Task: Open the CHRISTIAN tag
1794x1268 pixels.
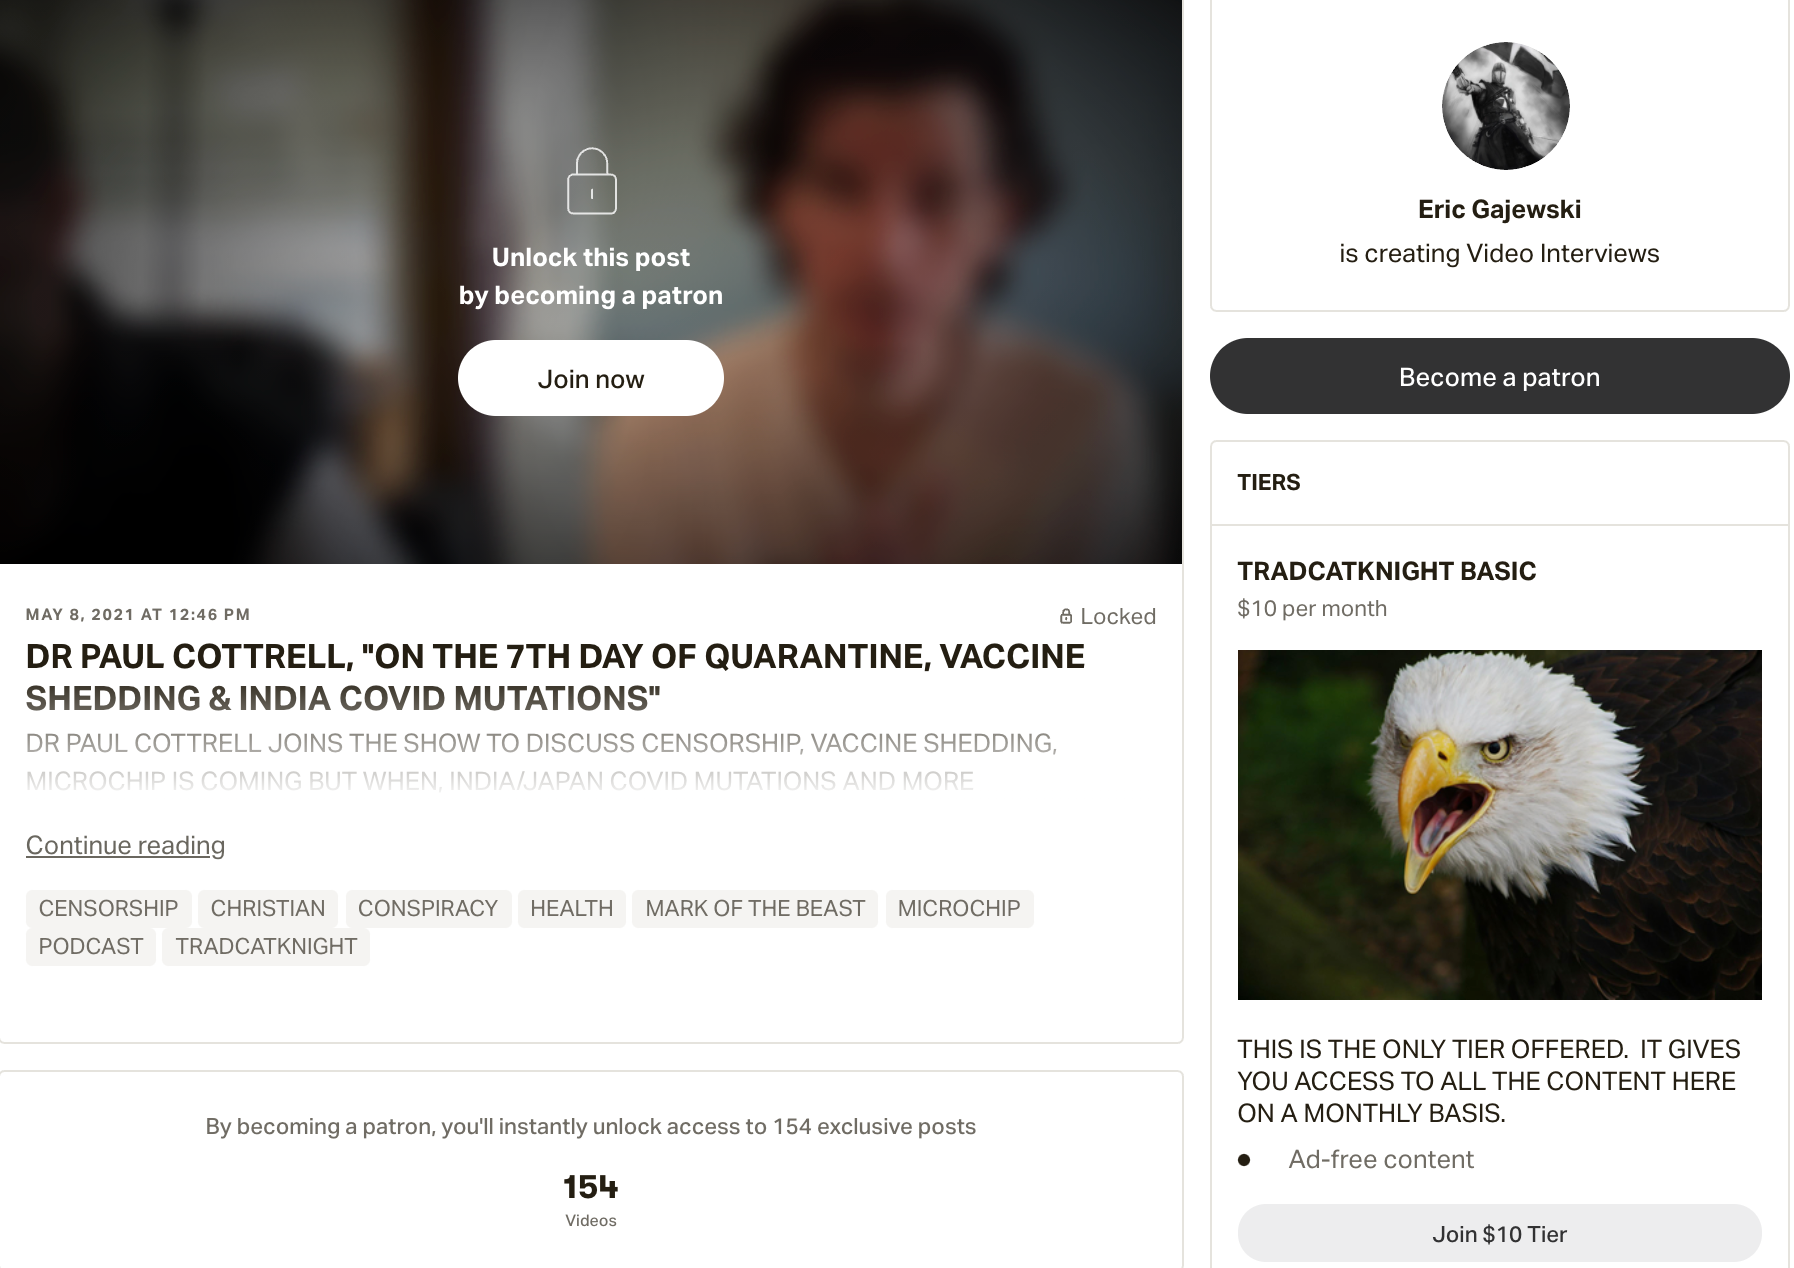Action: click(267, 908)
